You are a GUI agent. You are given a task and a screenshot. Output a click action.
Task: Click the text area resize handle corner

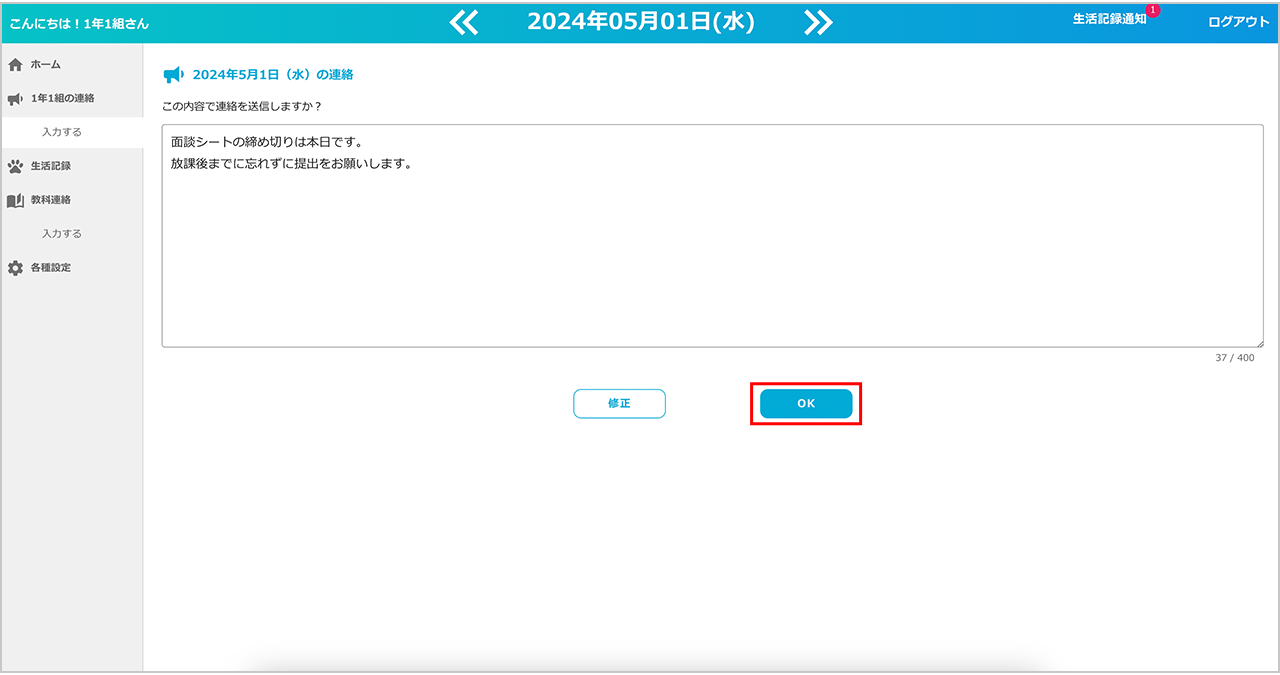point(1259,343)
